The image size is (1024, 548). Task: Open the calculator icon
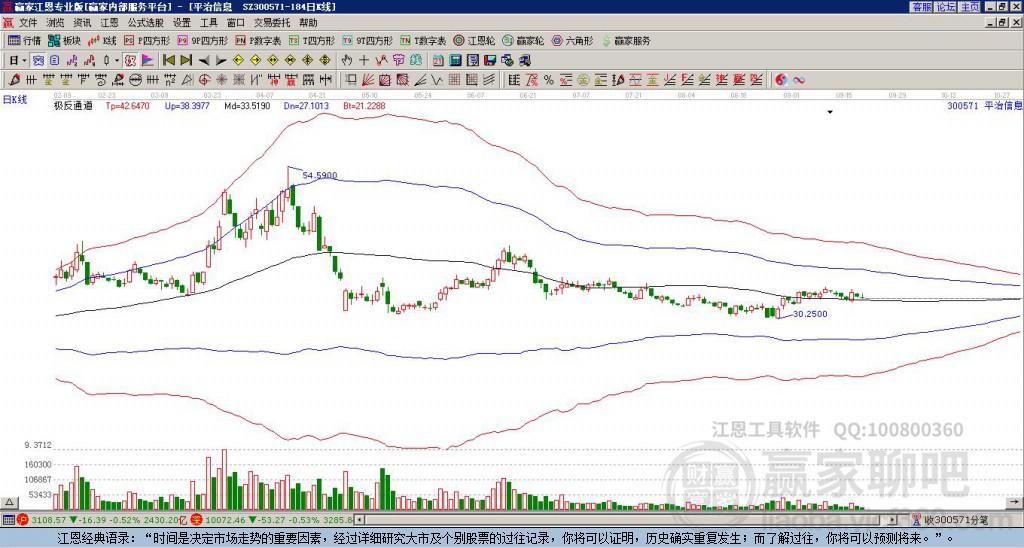[456, 61]
